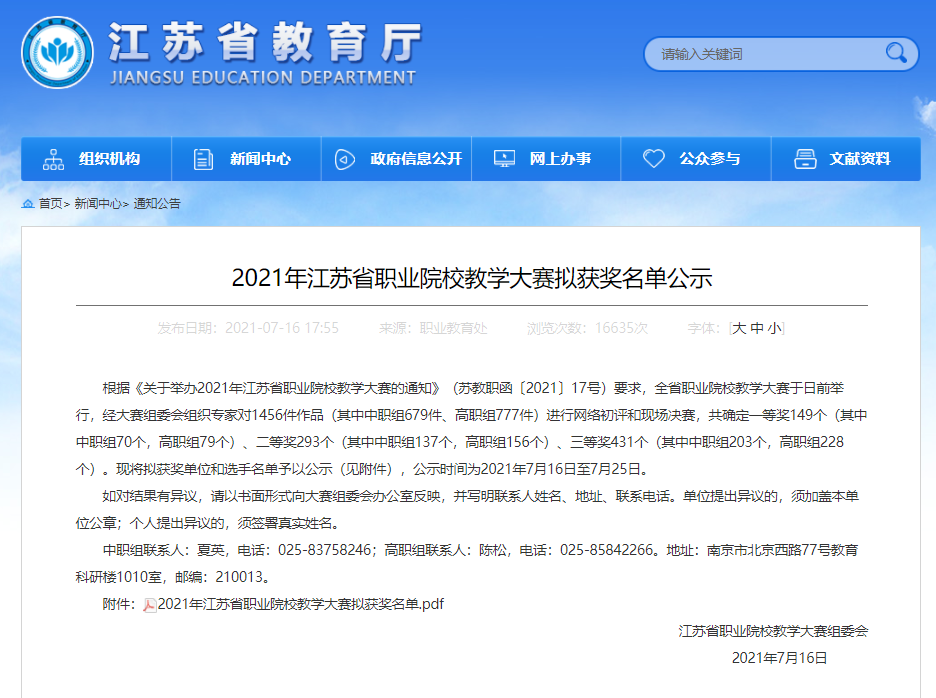Click the PDF icon beside the attachment
The height and width of the screenshot is (698, 936).
coord(150,605)
